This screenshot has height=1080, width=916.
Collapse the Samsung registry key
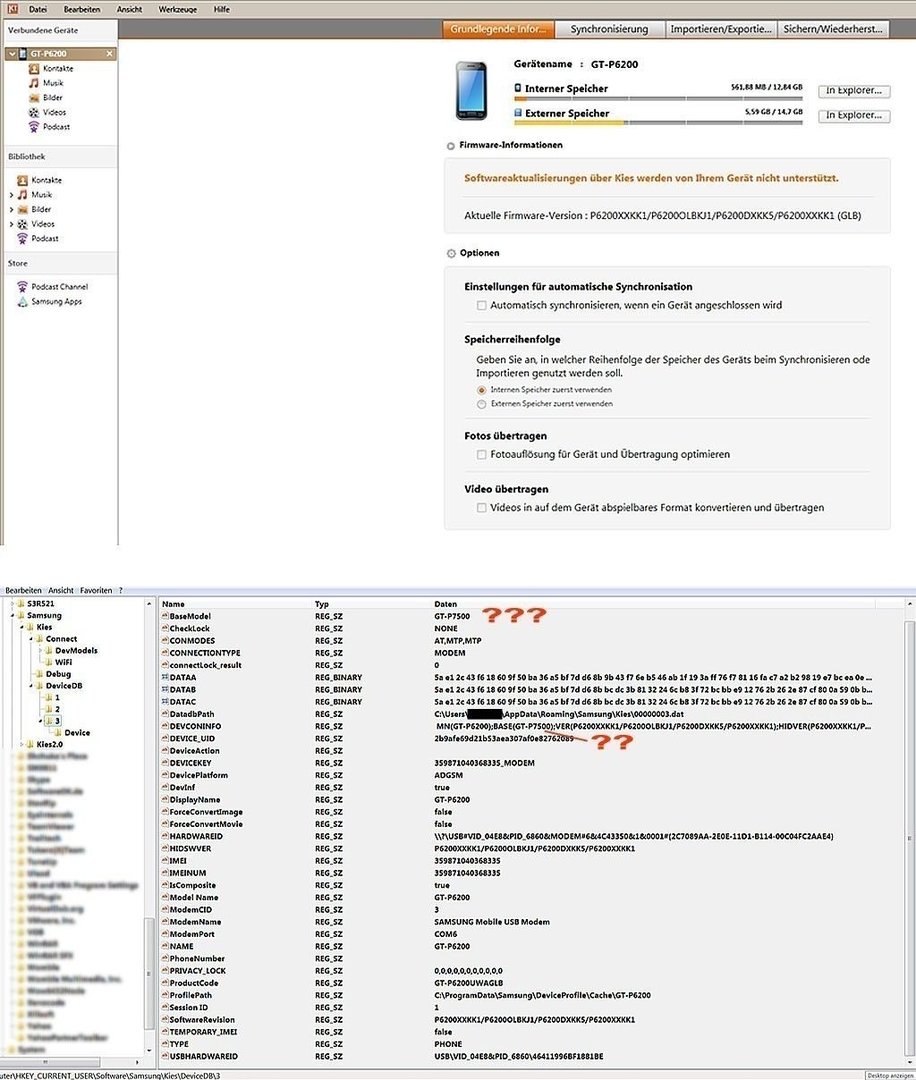coord(12,615)
